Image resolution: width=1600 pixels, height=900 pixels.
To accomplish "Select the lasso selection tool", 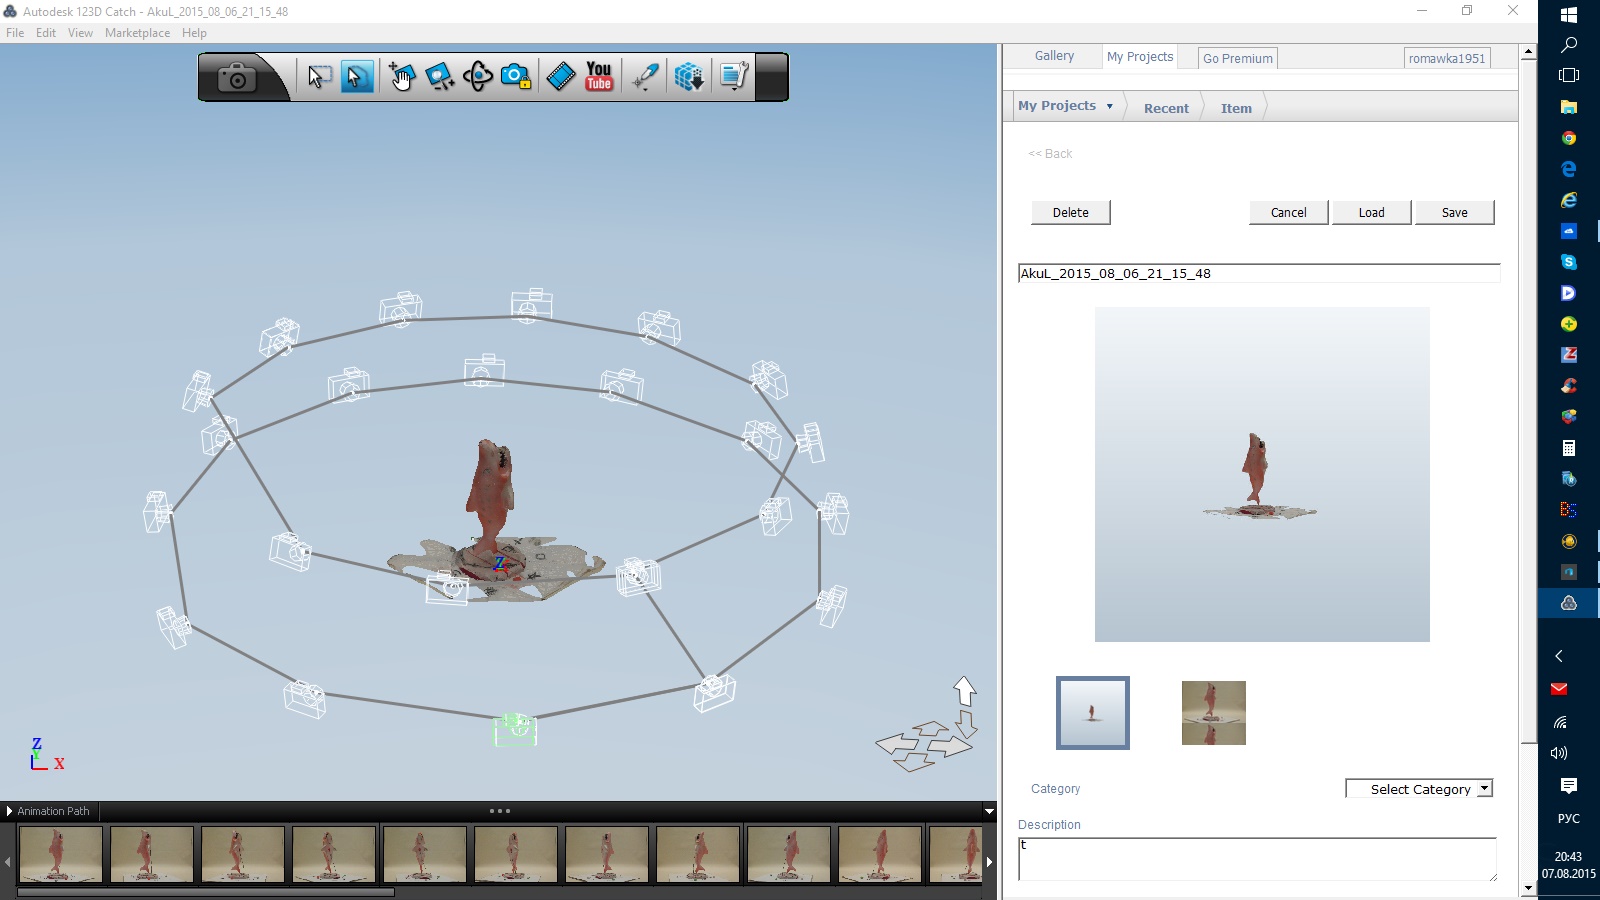I will click(355, 76).
